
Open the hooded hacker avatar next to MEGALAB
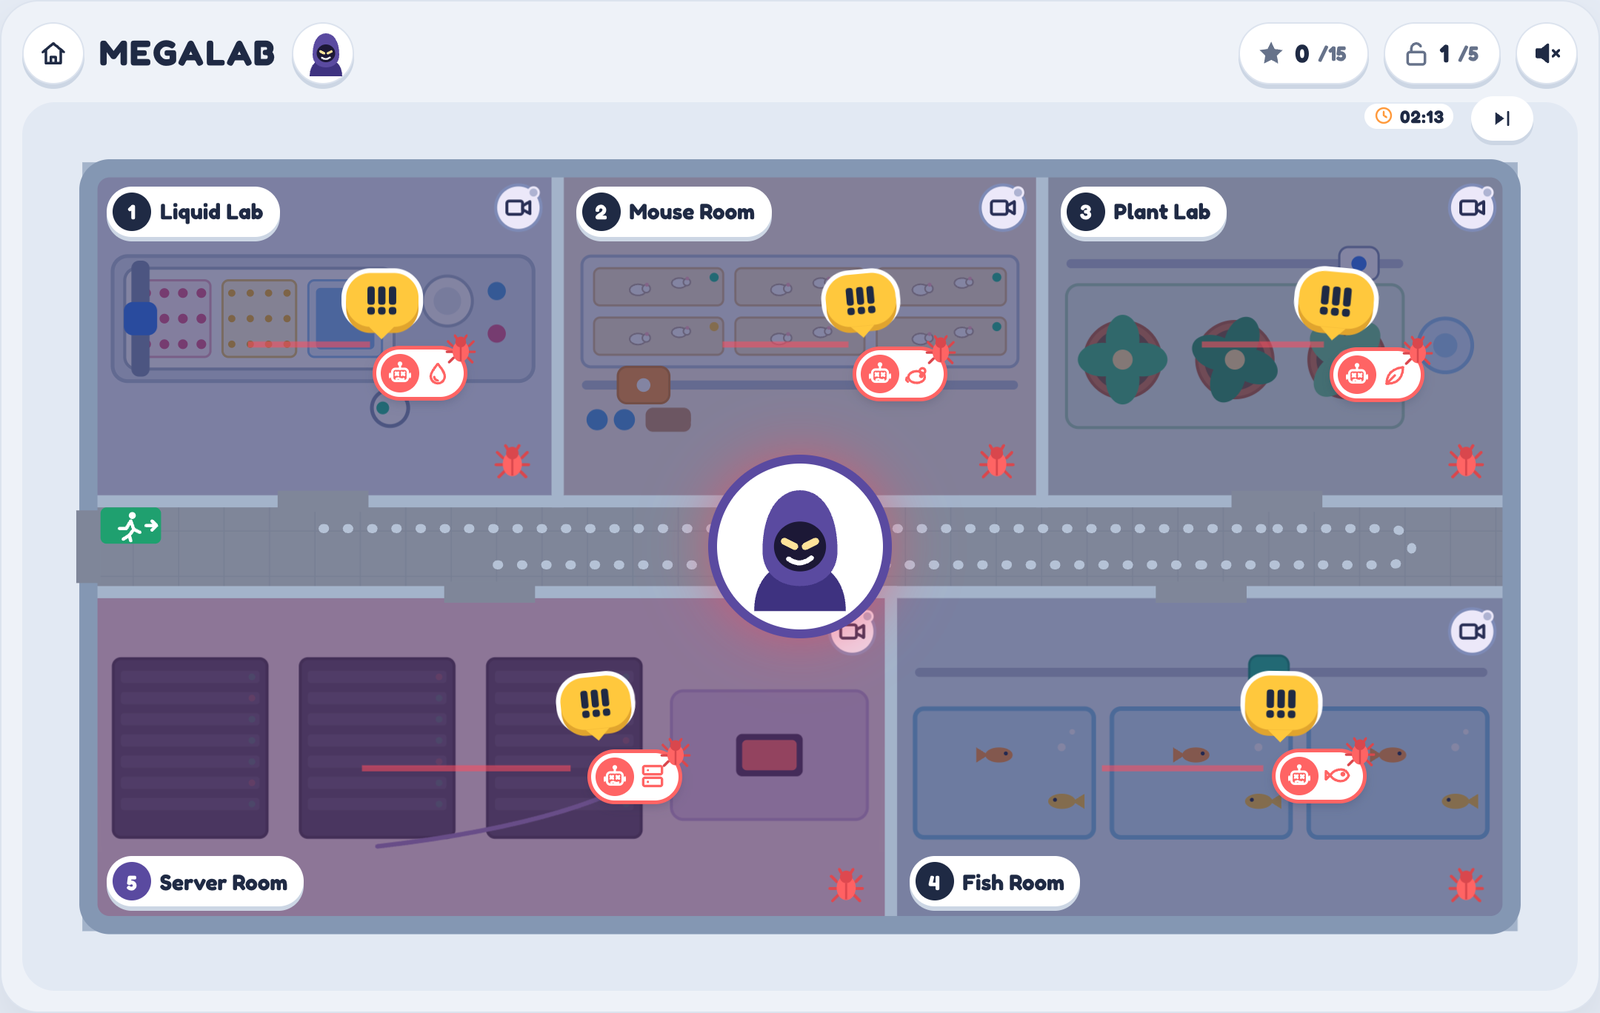[x=324, y=54]
